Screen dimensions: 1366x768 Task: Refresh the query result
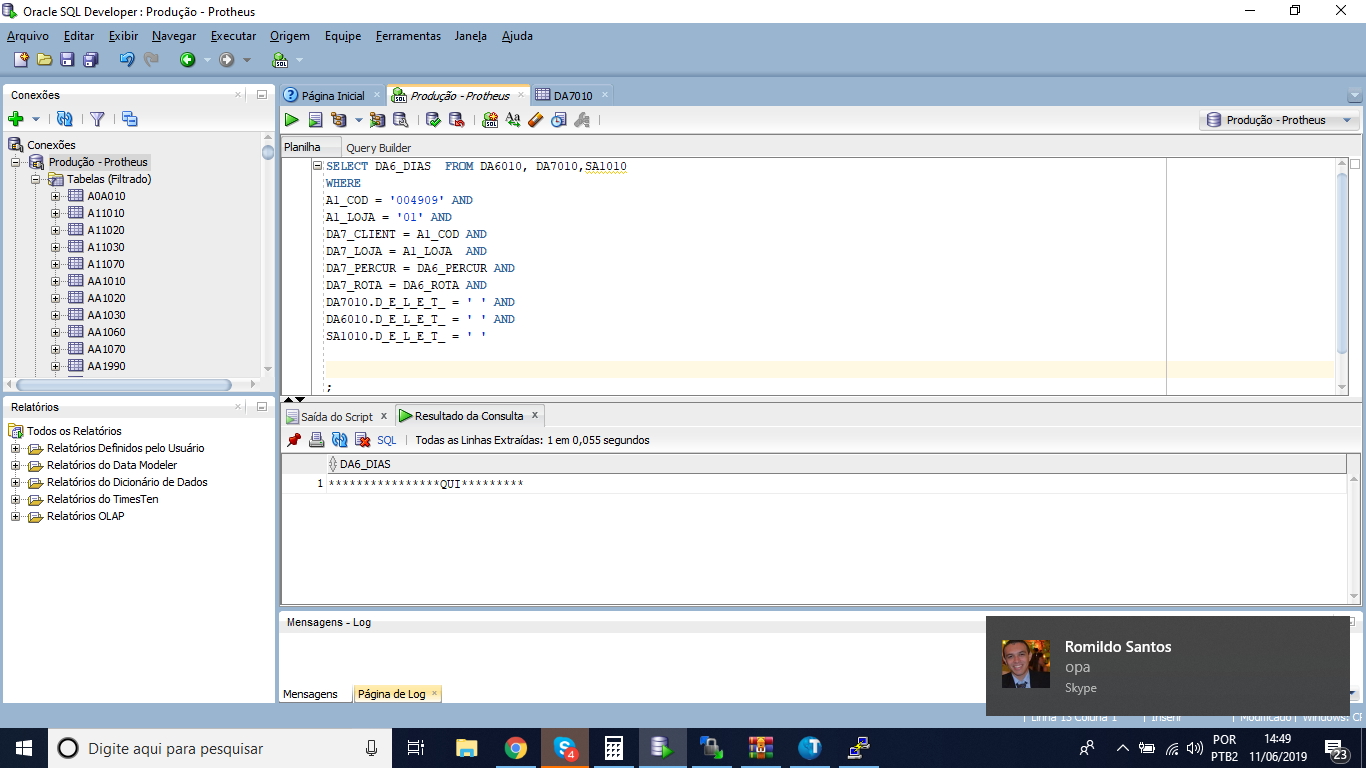(x=339, y=440)
